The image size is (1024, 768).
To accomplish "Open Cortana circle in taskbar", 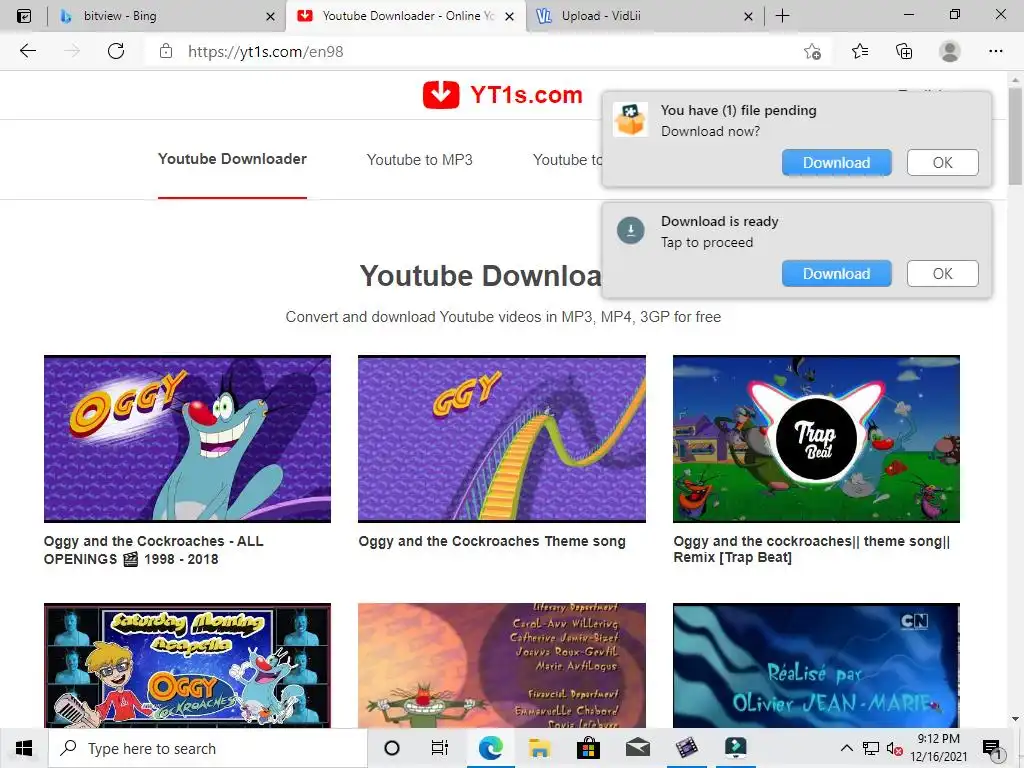I will [x=392, y=748].
